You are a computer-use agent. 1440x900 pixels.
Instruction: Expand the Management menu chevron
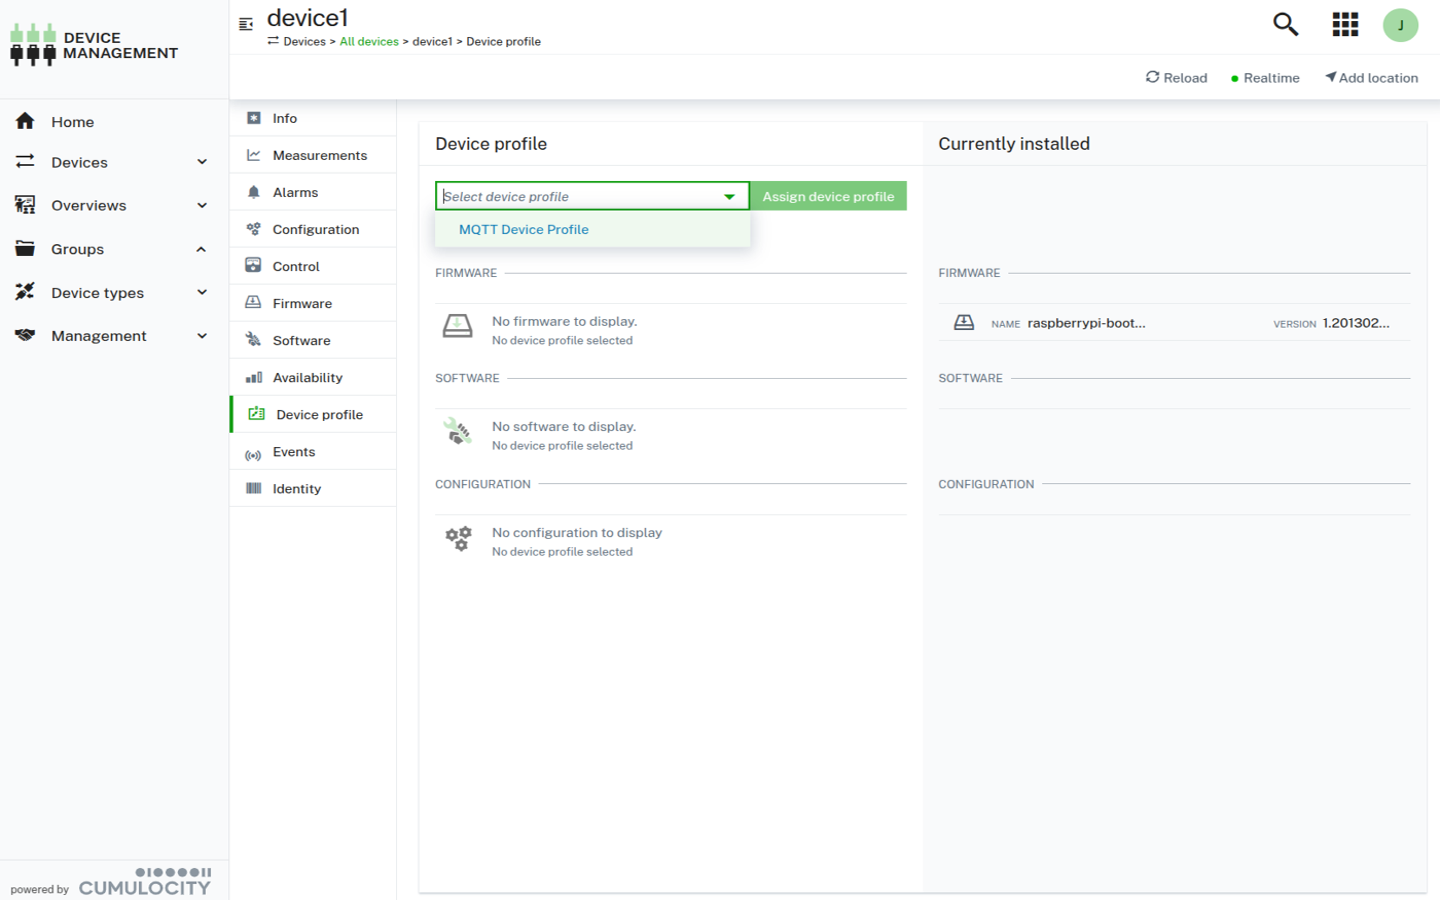coord(202,336)
